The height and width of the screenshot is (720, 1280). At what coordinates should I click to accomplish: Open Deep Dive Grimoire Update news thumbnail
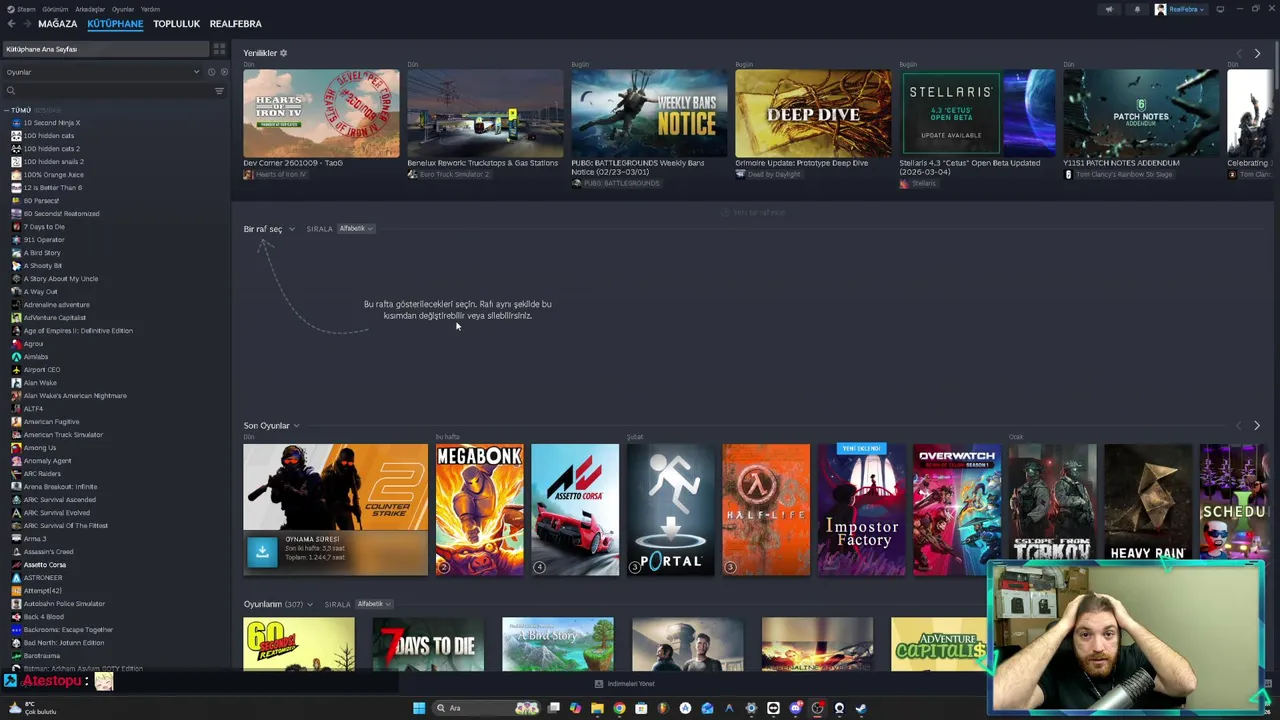pos(813,113)
